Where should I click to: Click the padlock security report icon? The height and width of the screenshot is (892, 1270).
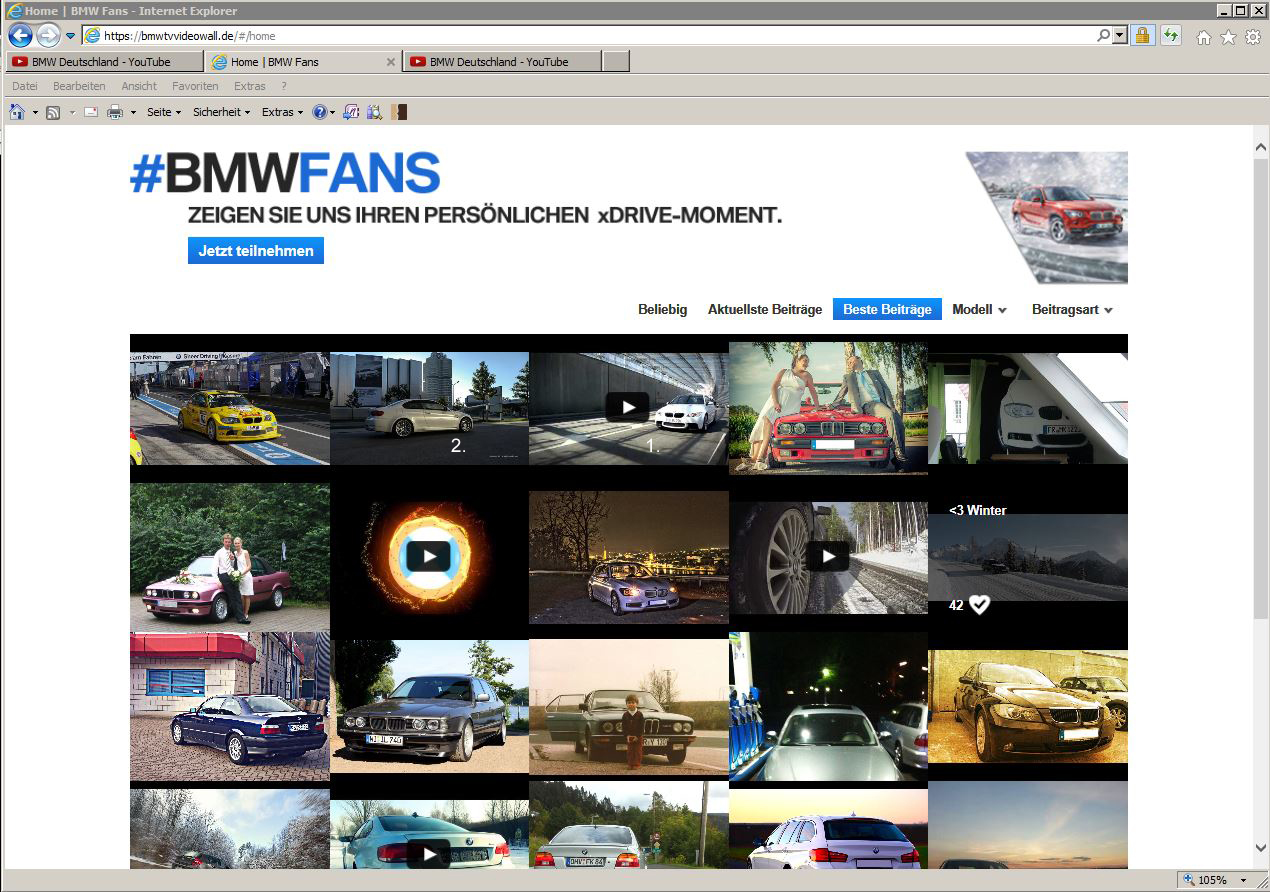point(1143,36)
